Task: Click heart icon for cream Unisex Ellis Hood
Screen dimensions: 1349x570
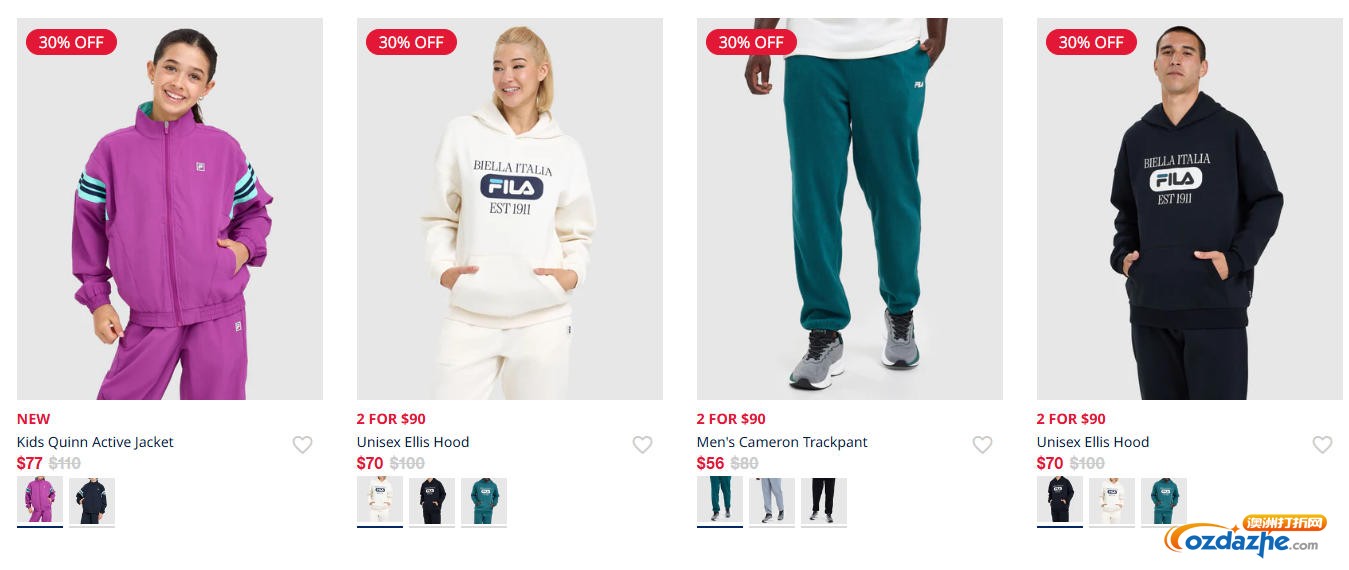Action: tap(643, 445)
